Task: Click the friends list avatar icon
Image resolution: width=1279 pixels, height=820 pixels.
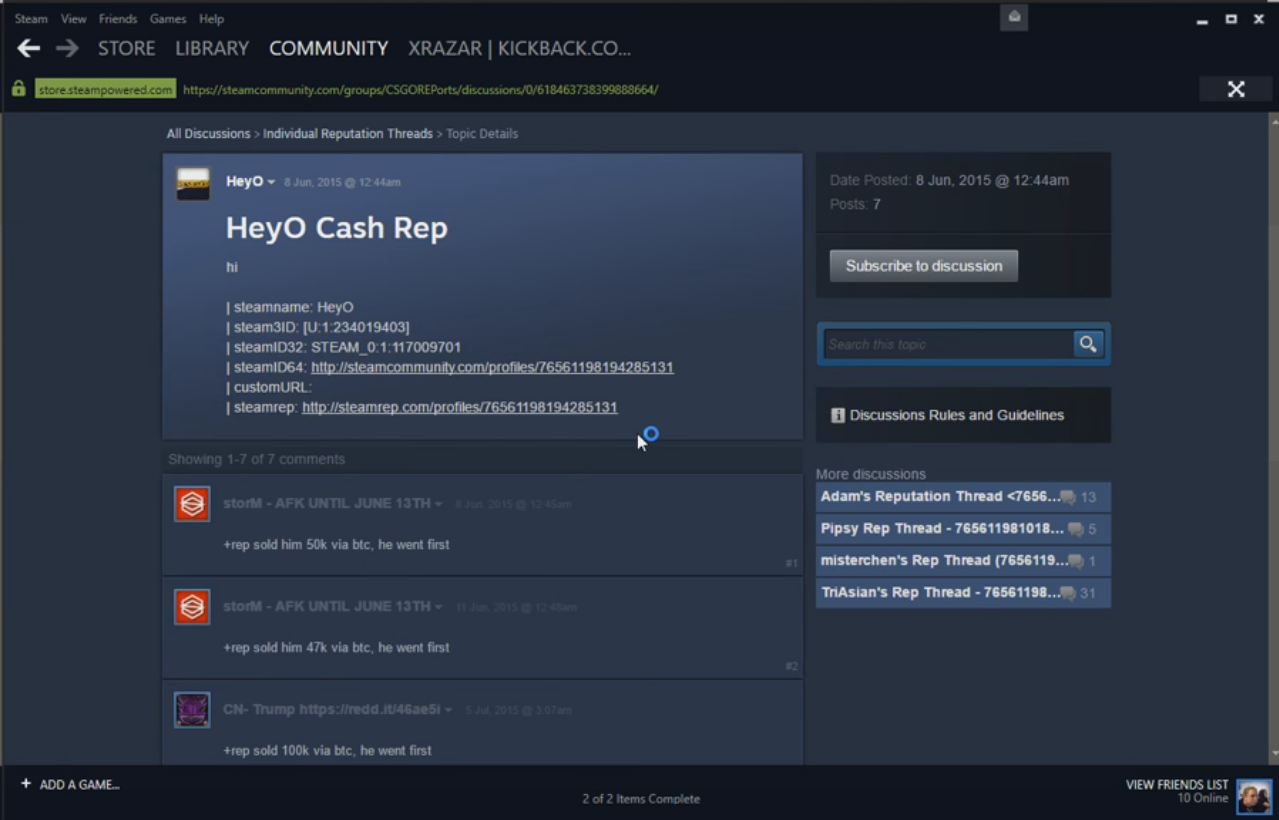Action: click(1254, 796)
